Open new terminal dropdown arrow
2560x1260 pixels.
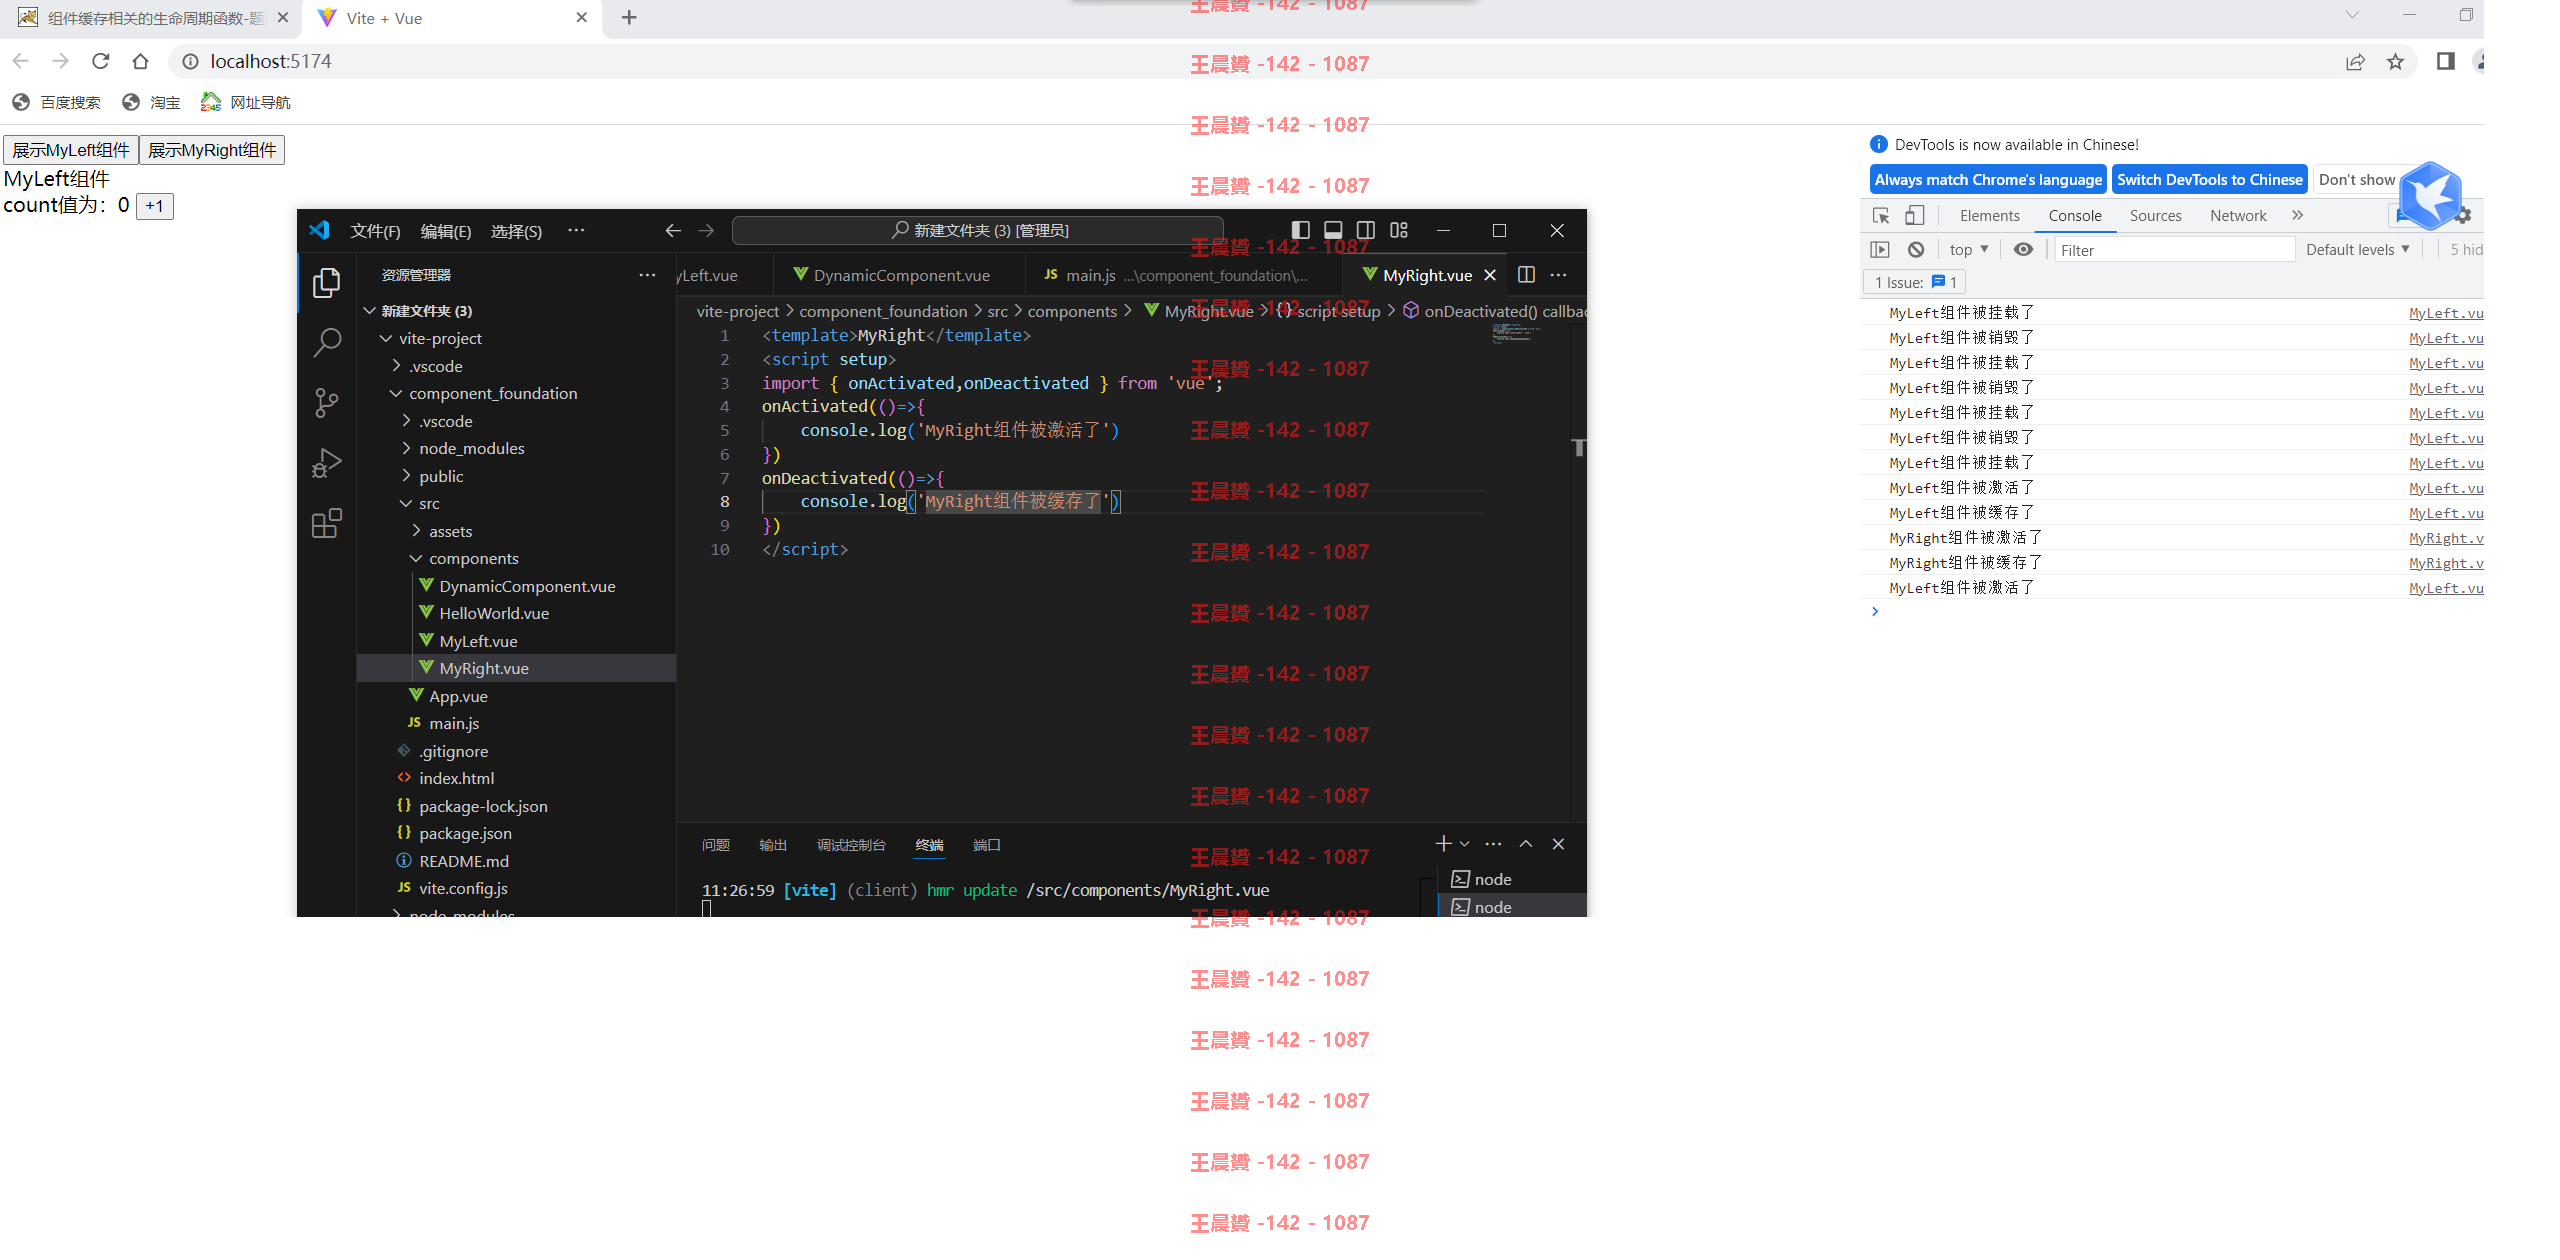pyautogui.click(x=1464, y=844)
